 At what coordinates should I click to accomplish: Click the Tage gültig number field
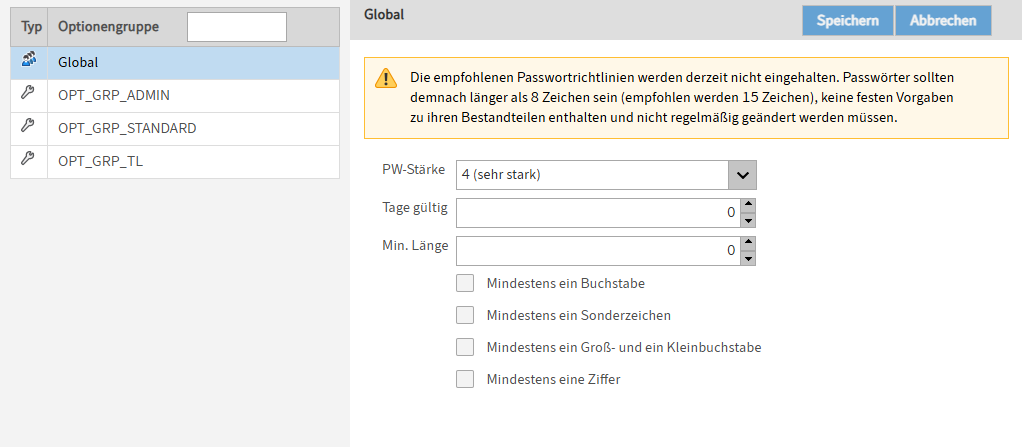[598, 212]
